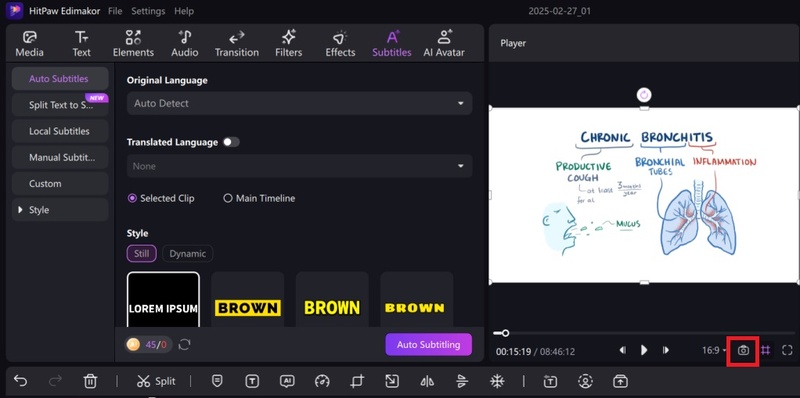Select Manual Subtitles in the sidebar
The height and width of the screenshot is (398, 800).
(60, 158)
